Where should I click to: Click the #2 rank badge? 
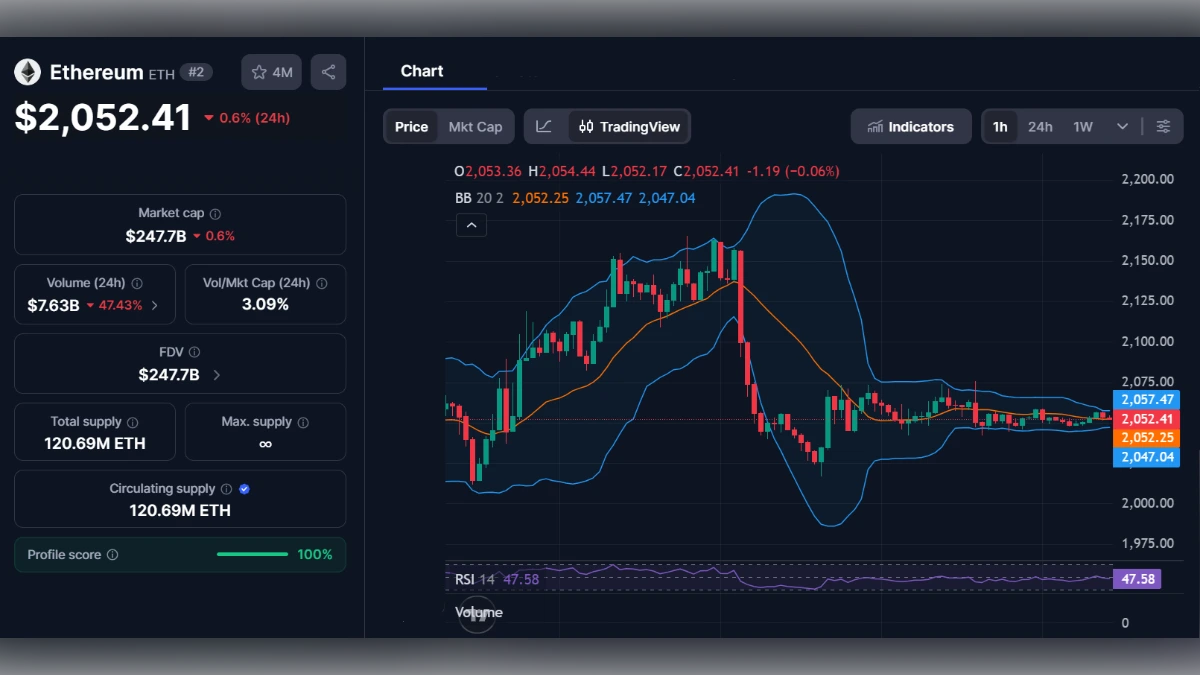click(x=198, y=72)
